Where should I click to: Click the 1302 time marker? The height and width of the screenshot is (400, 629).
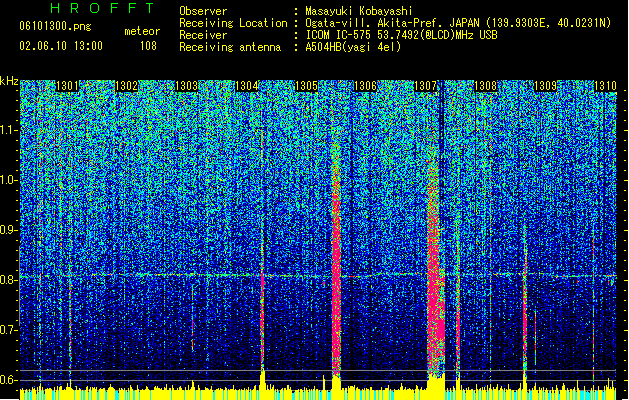126,86
